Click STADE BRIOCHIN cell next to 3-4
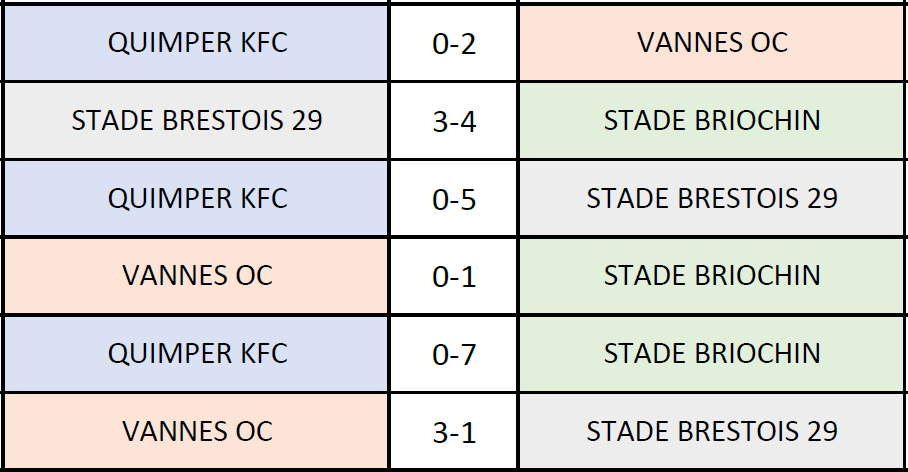This screenshot has width=908, height=472. (x=712, y=120)
